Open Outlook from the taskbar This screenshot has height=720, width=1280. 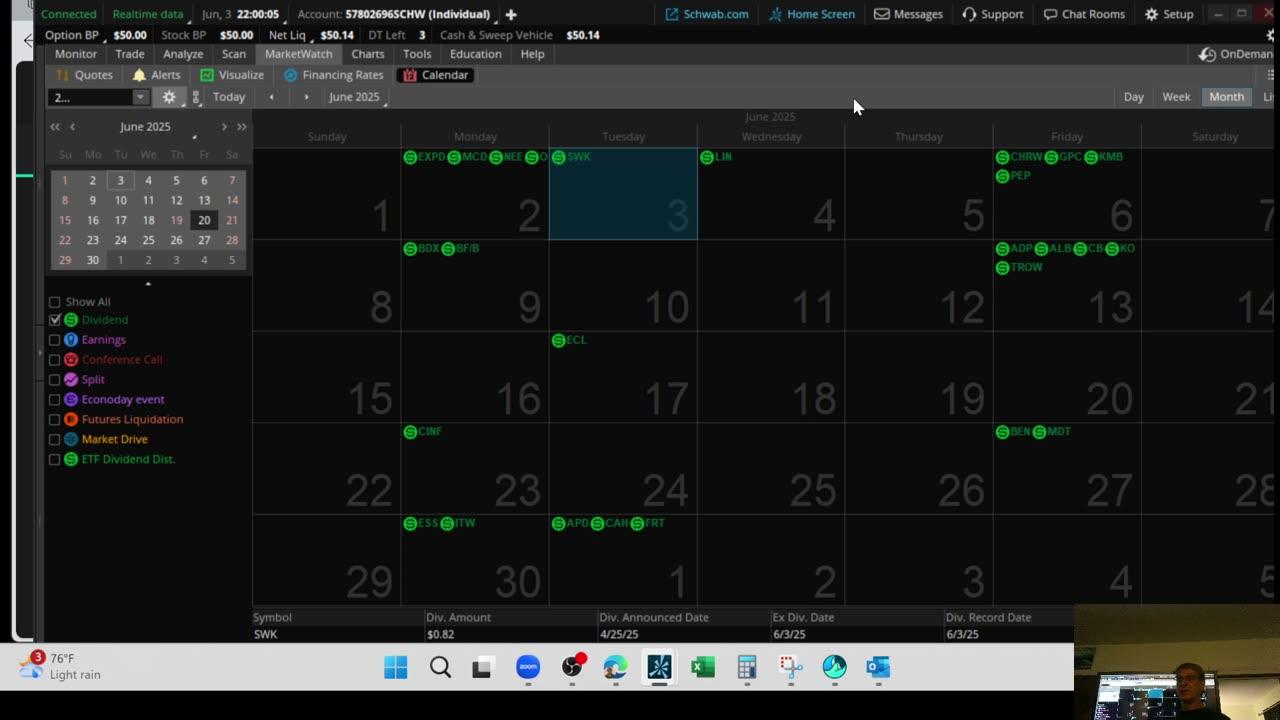point(878,667)
